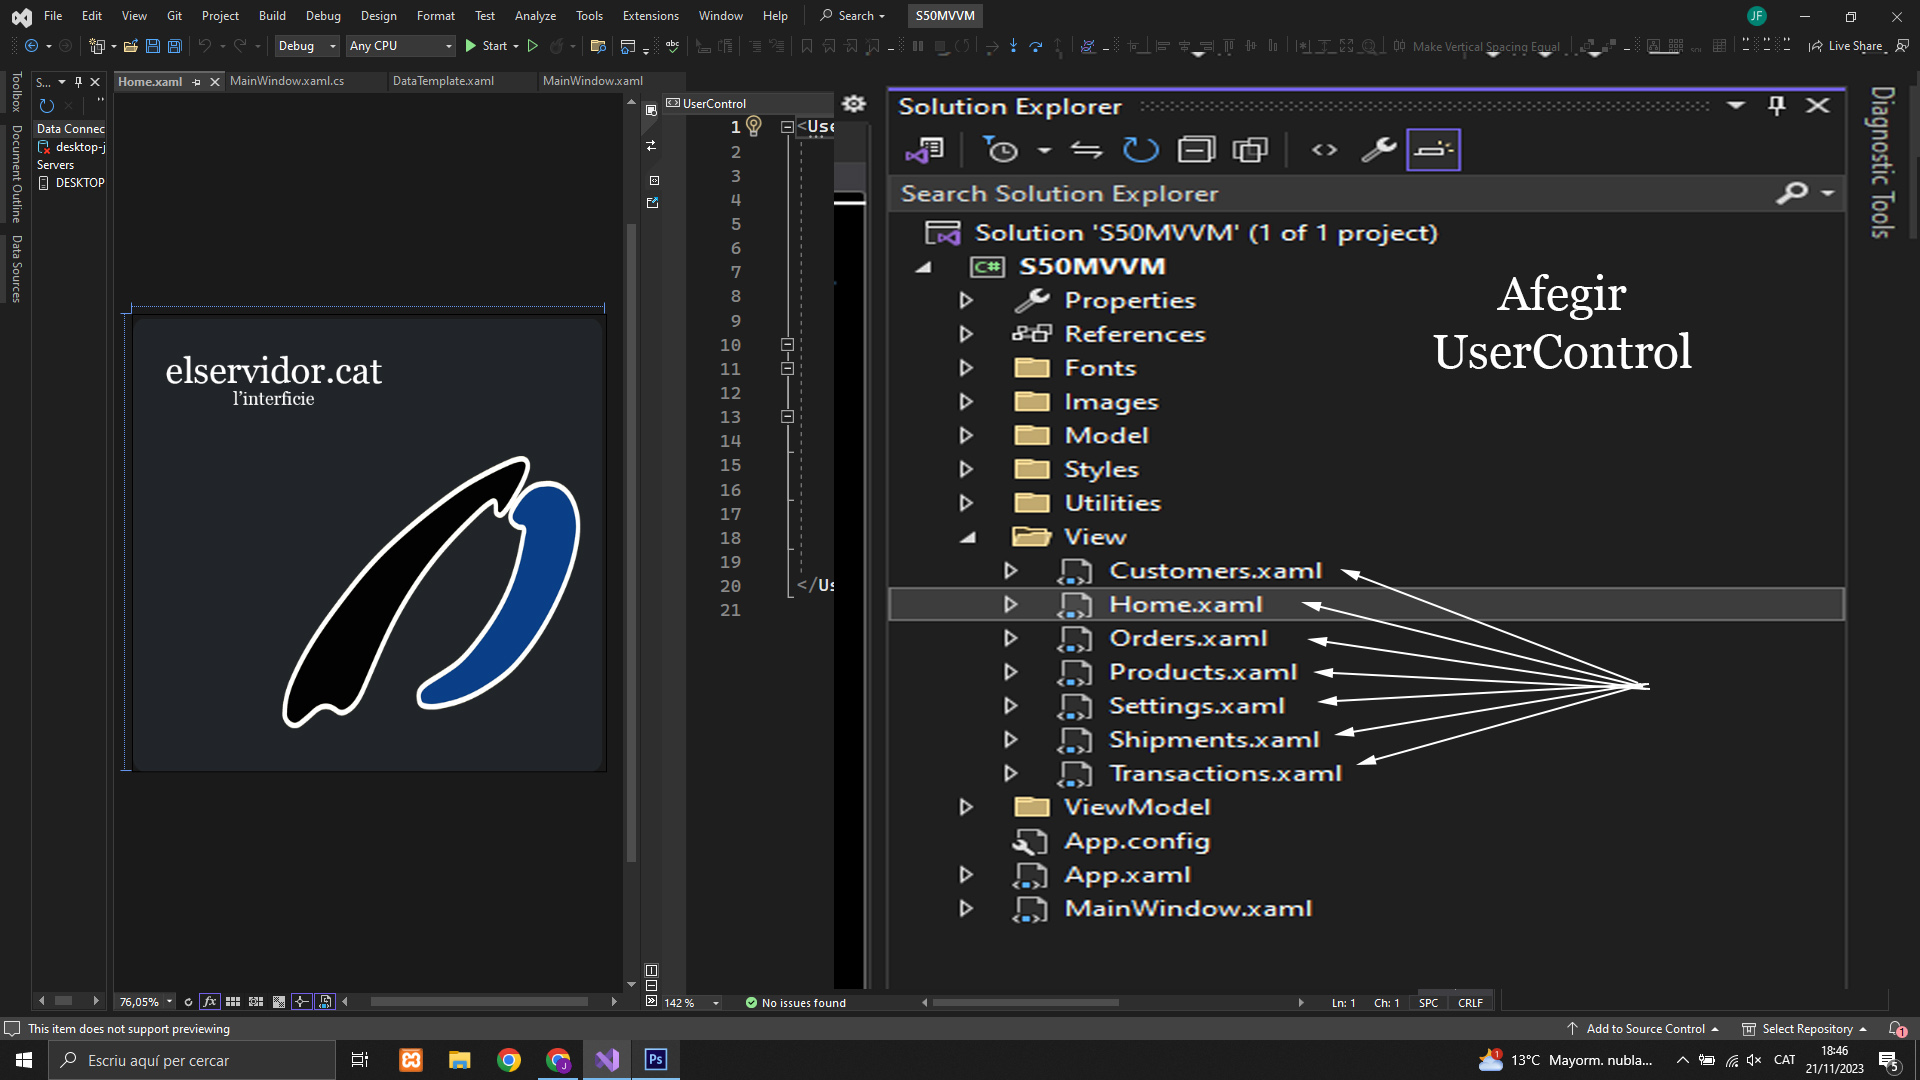
Task: Toggle snap to snaplines in designer bar
Action: [x=301, y=1001]
